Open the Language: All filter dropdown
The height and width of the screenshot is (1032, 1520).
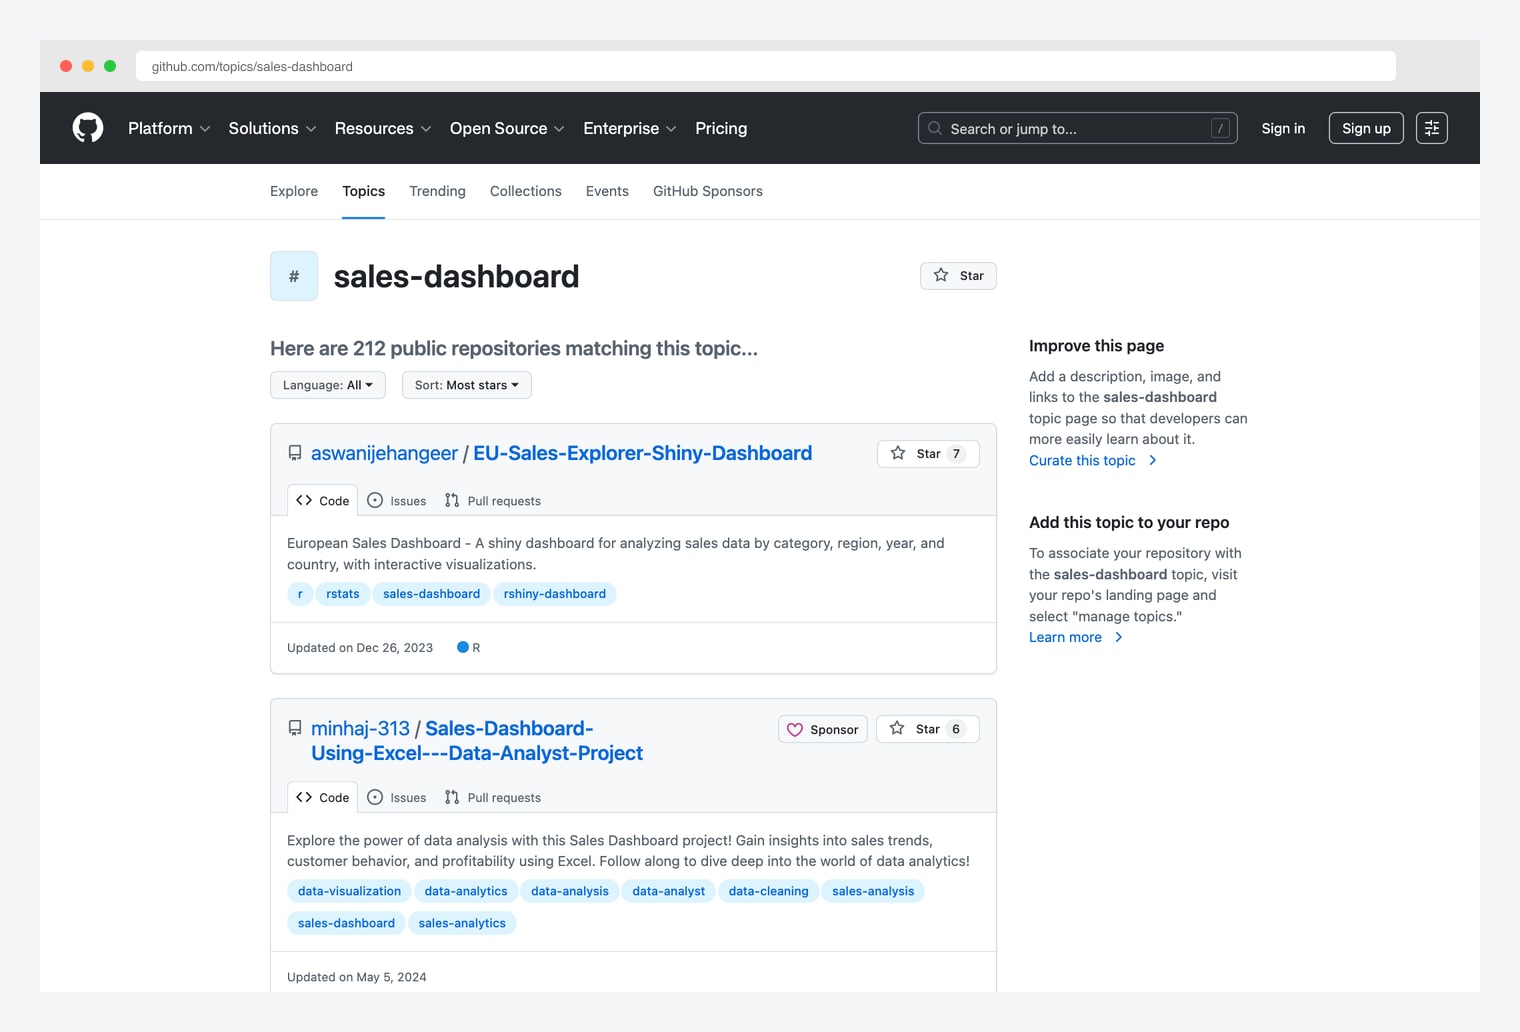(328, 385)
